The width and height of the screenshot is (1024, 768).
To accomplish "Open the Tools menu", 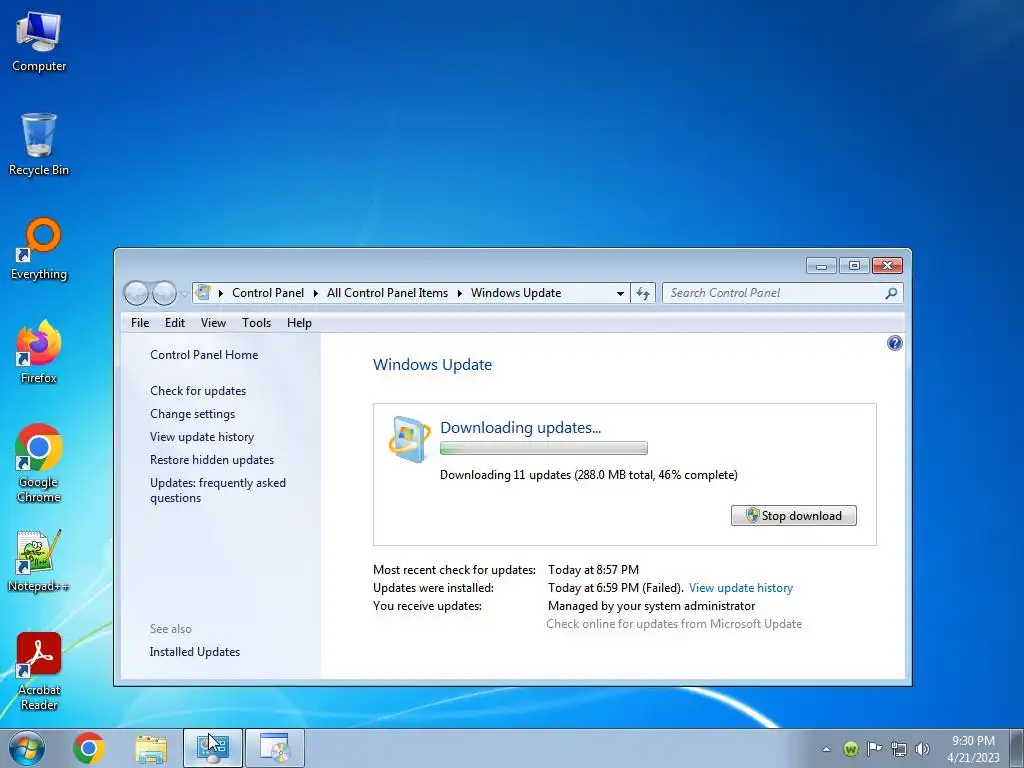I will tap(256, 323).
